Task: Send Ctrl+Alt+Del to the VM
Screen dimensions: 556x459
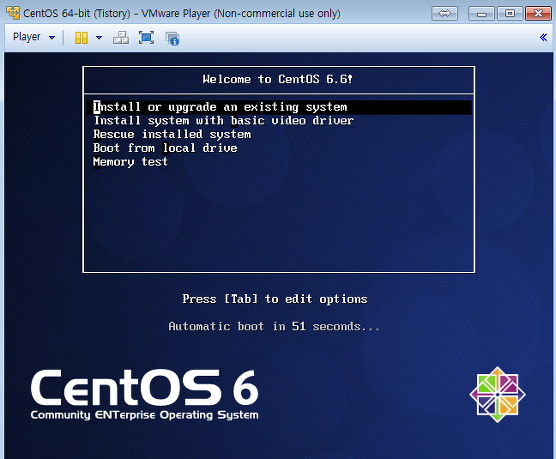Action: tap(121, 38)
